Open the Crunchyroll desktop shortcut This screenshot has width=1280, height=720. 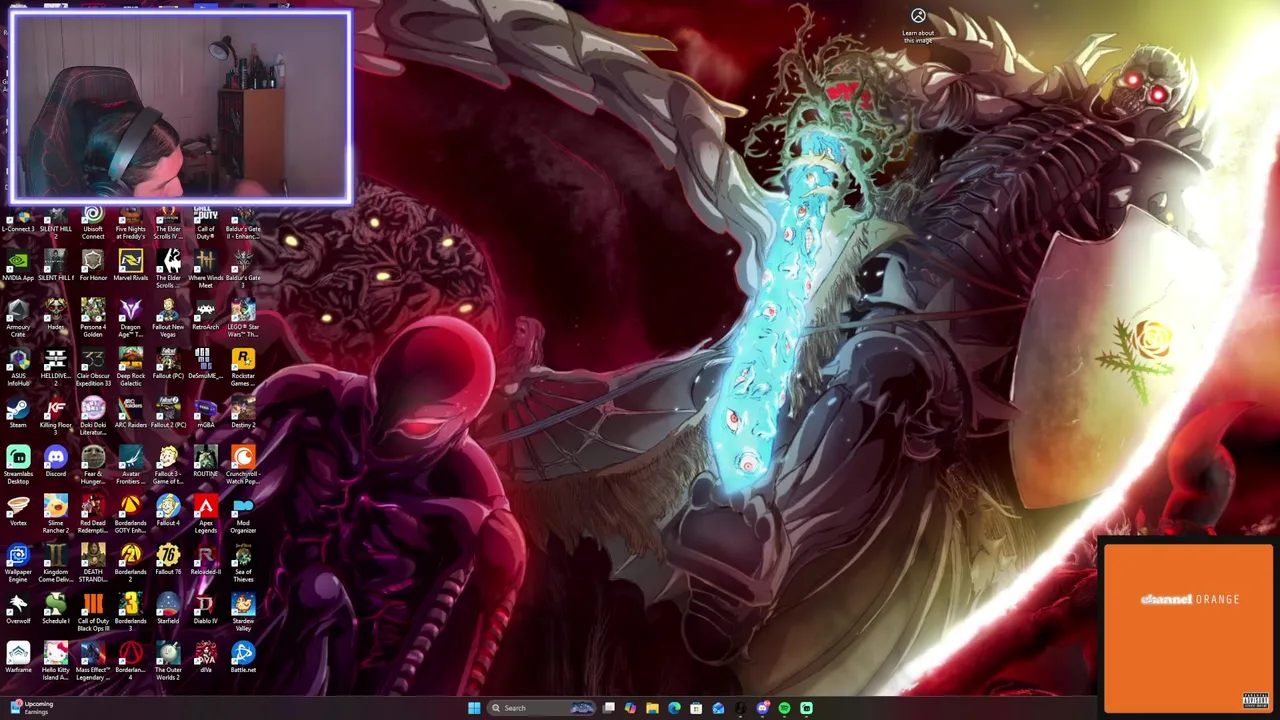click(243, 465)
